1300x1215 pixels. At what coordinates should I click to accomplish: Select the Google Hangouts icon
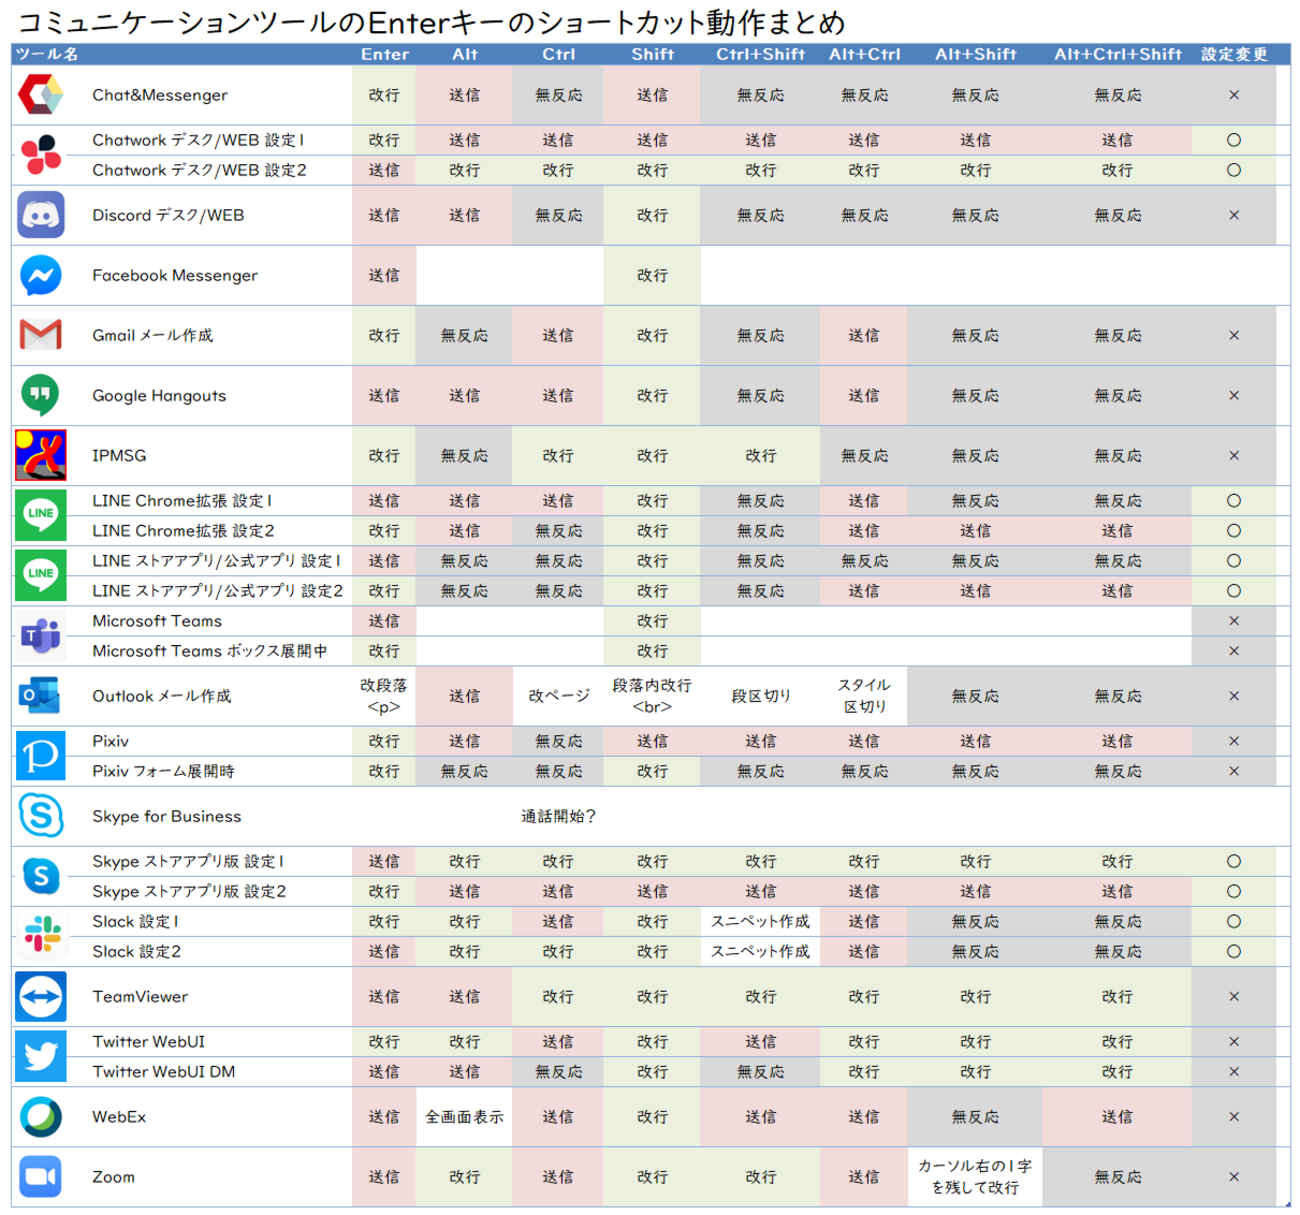[x=41, y=395]
